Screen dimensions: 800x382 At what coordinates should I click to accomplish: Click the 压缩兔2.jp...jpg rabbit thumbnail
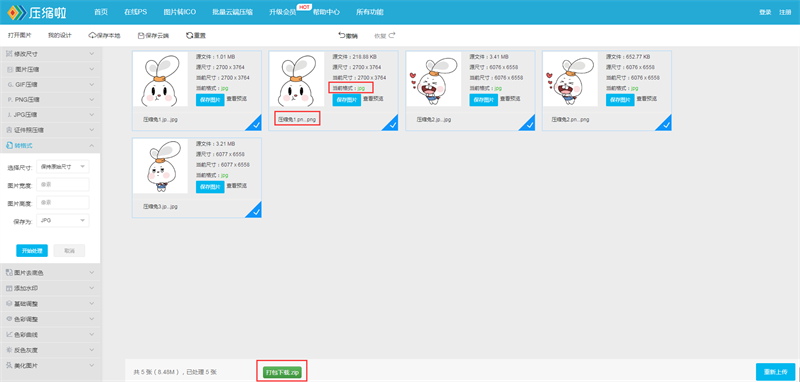434,80
